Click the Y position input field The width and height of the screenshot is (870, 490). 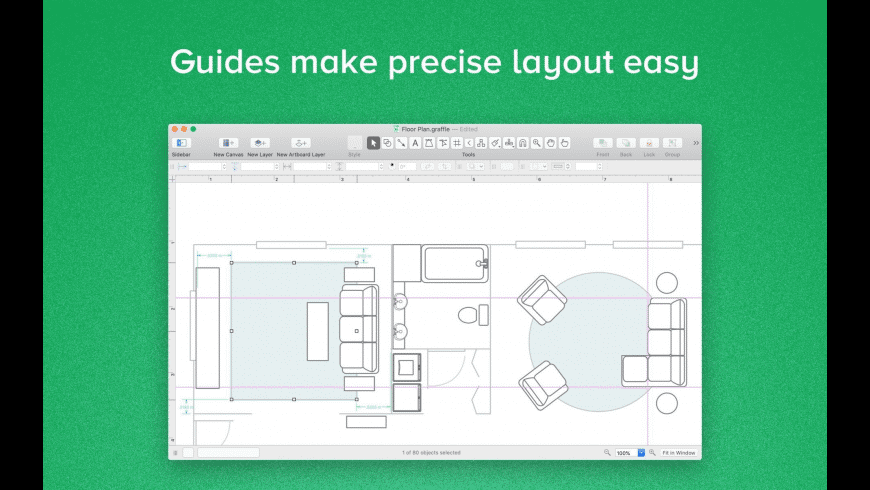[x=257, y=166]
